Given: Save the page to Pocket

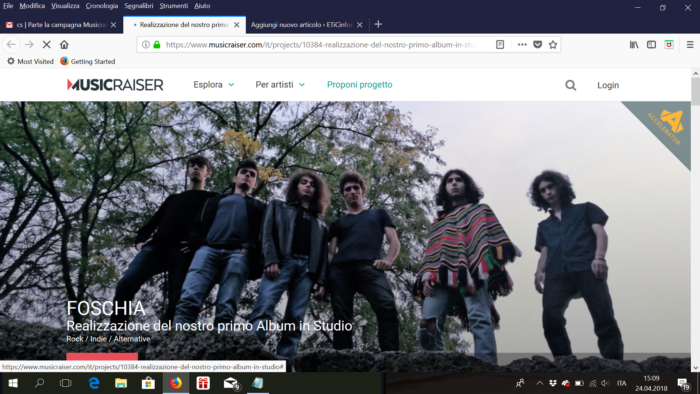Looking at the screenshot, I should (x=538, y=45).
